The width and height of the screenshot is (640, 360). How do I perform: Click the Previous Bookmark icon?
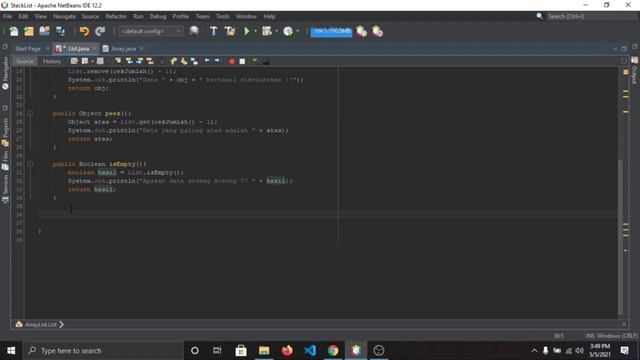point(173,61)
